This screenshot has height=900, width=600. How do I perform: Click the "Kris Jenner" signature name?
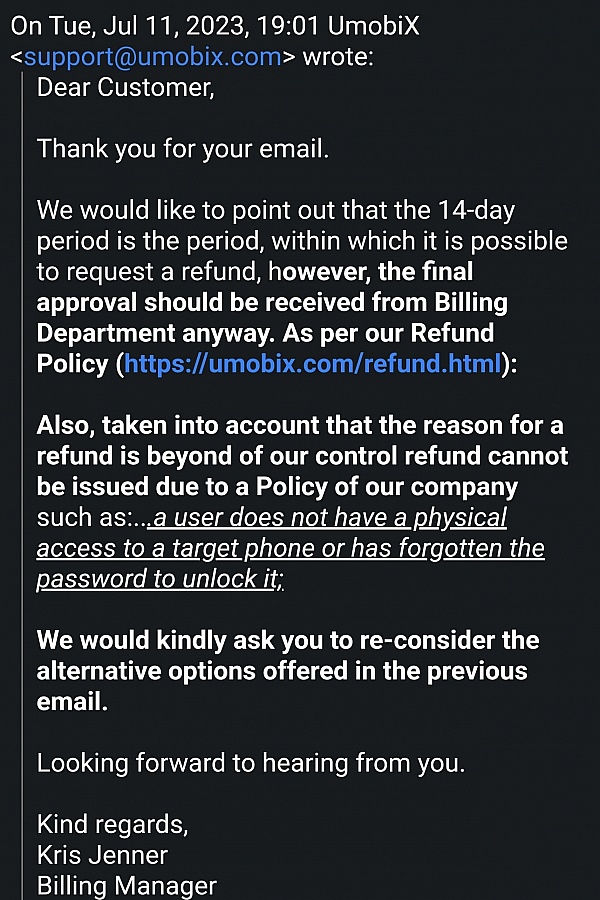click(x=102, y=856)
